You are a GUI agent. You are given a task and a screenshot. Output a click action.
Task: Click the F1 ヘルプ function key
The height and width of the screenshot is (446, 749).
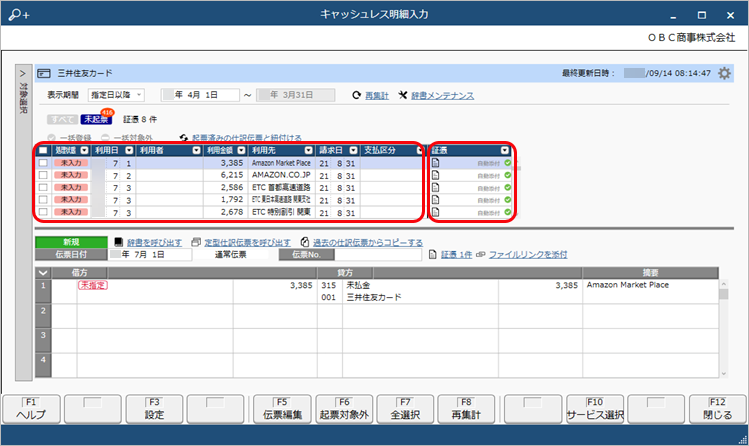32,409
